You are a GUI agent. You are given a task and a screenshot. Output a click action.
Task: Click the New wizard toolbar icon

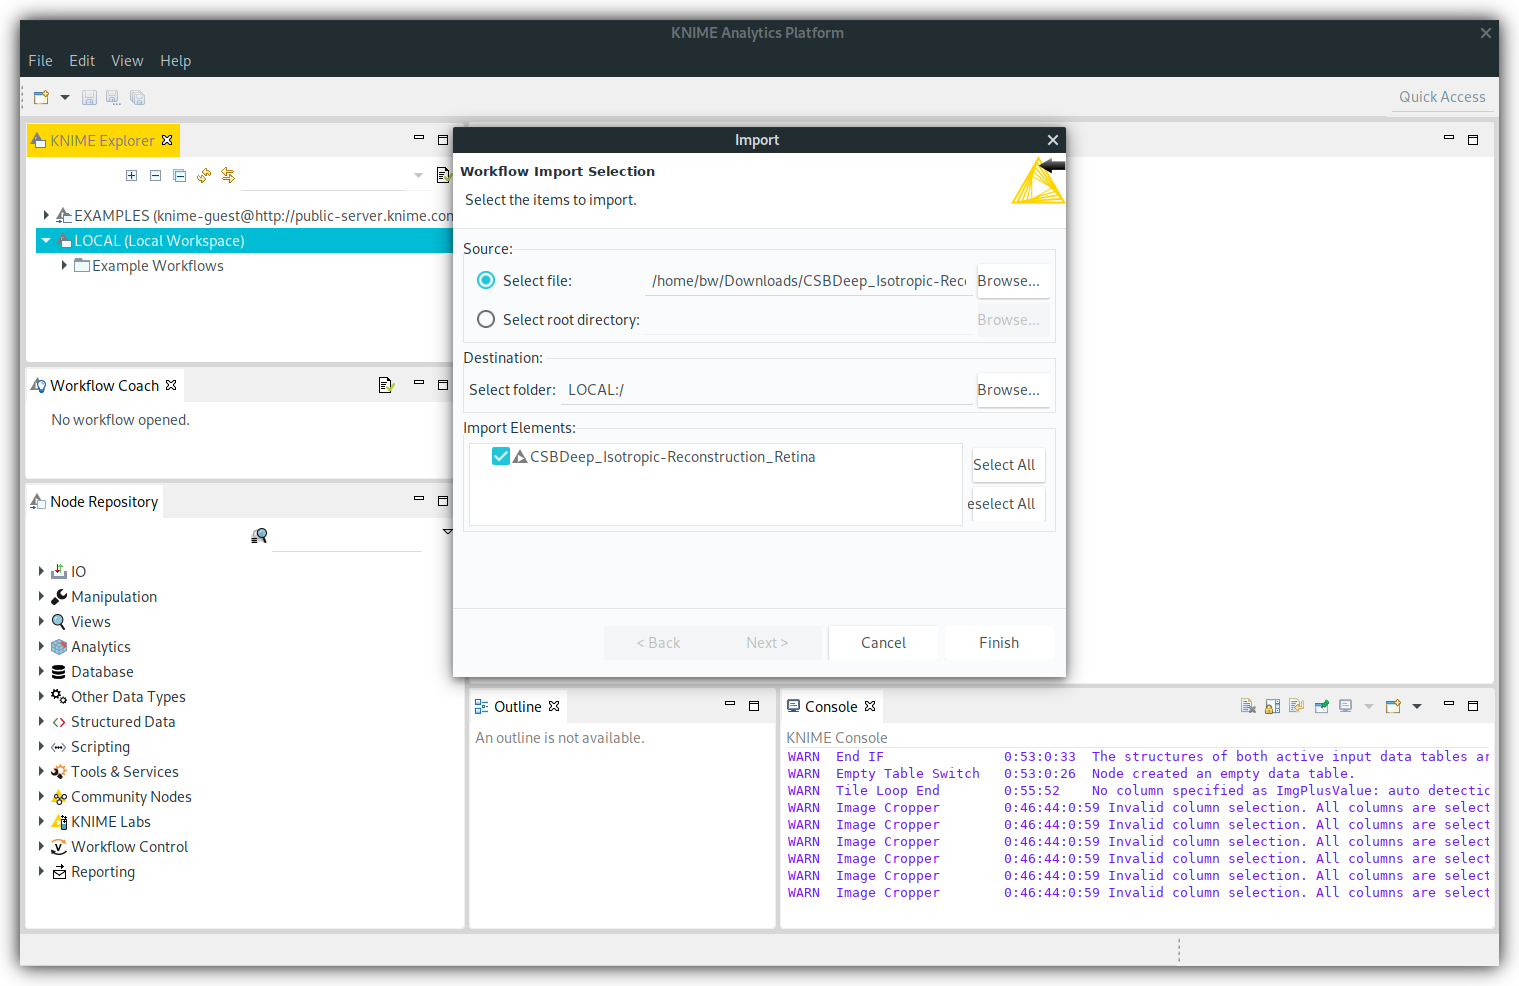[x=41, y=98]
